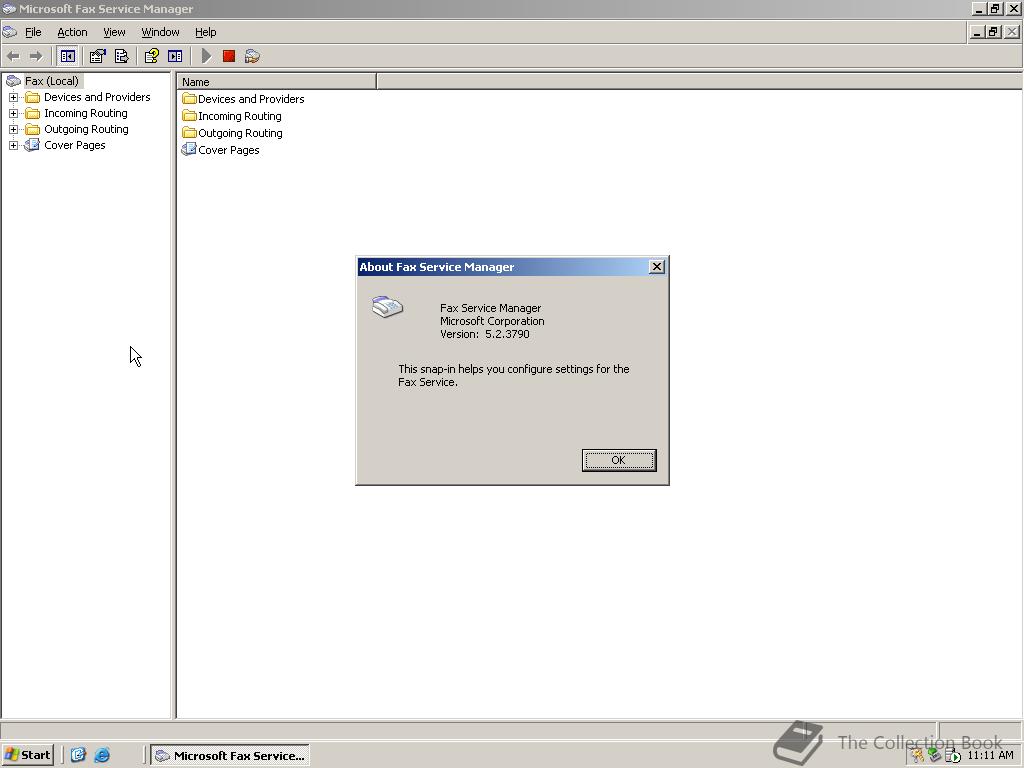The width and height of the screenshot is (1024, 768).
Task: Open the Start menu
Action: 27,755
